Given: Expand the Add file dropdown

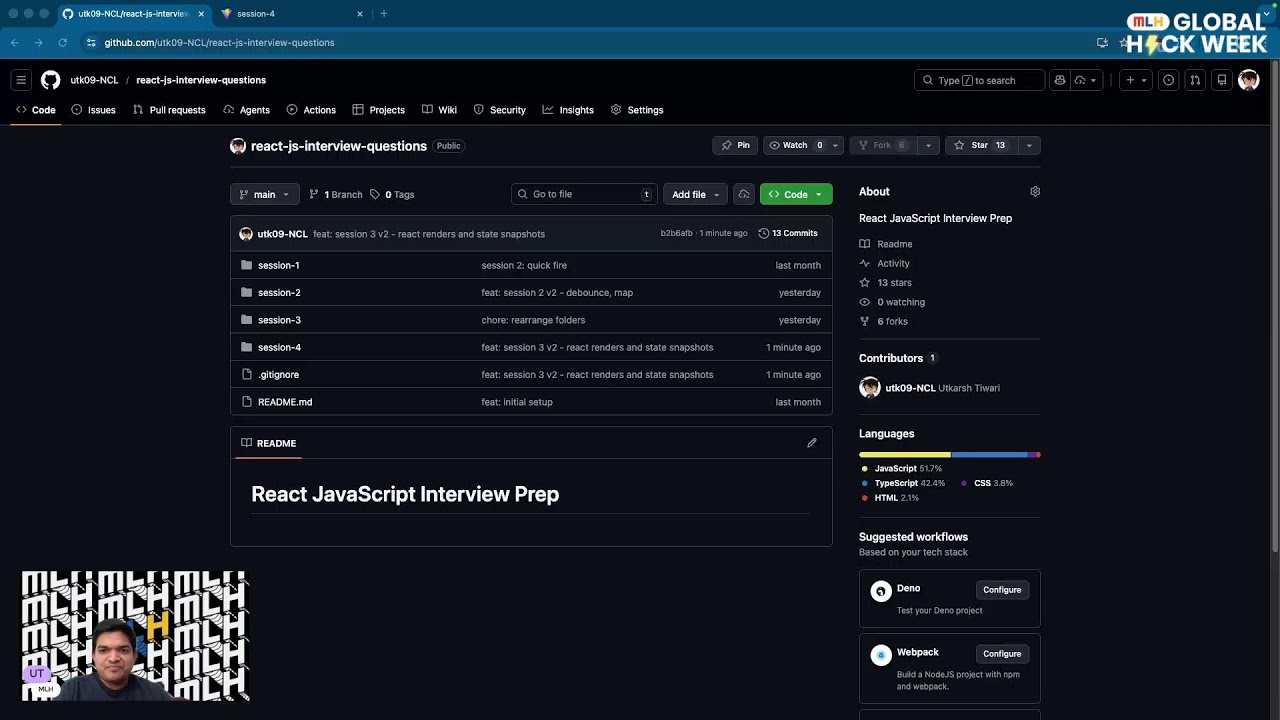Looking at the screenshot, I should [696, 194].
